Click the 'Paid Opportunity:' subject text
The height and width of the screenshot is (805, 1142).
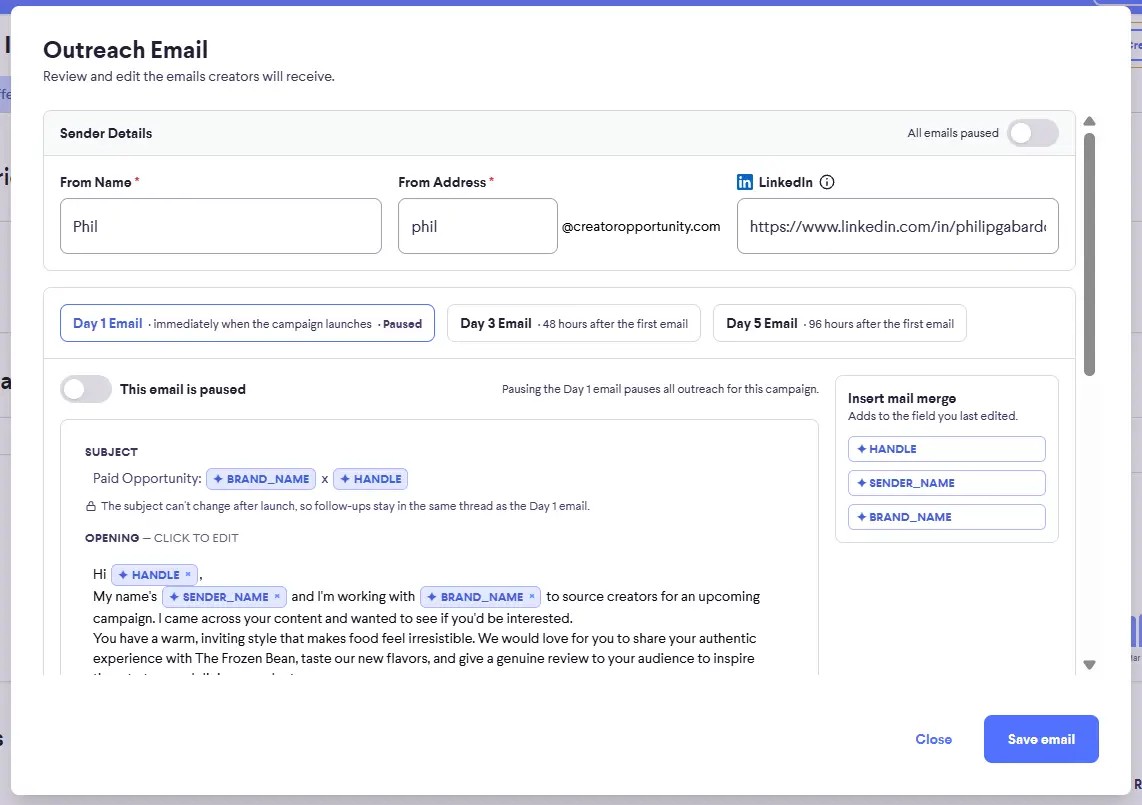[147, 479]
